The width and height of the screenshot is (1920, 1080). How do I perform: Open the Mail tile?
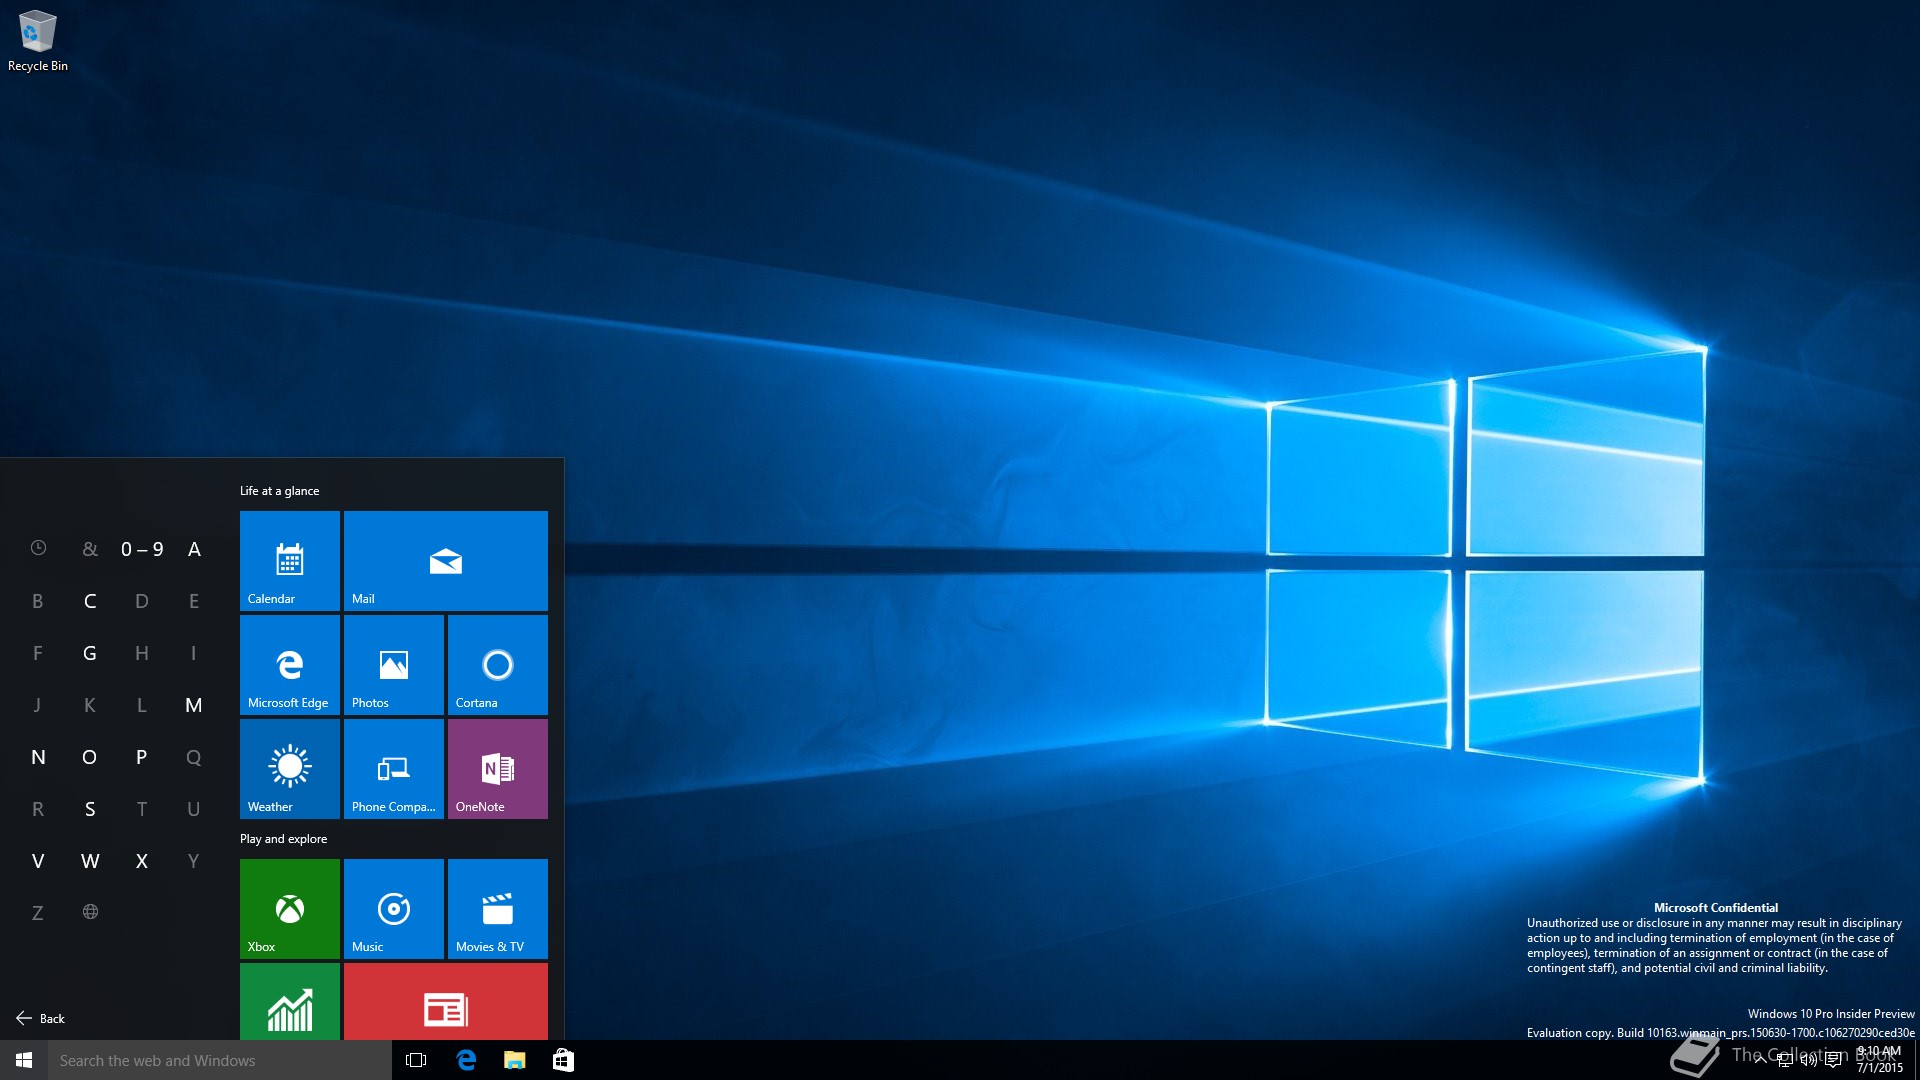coord(446,561)
